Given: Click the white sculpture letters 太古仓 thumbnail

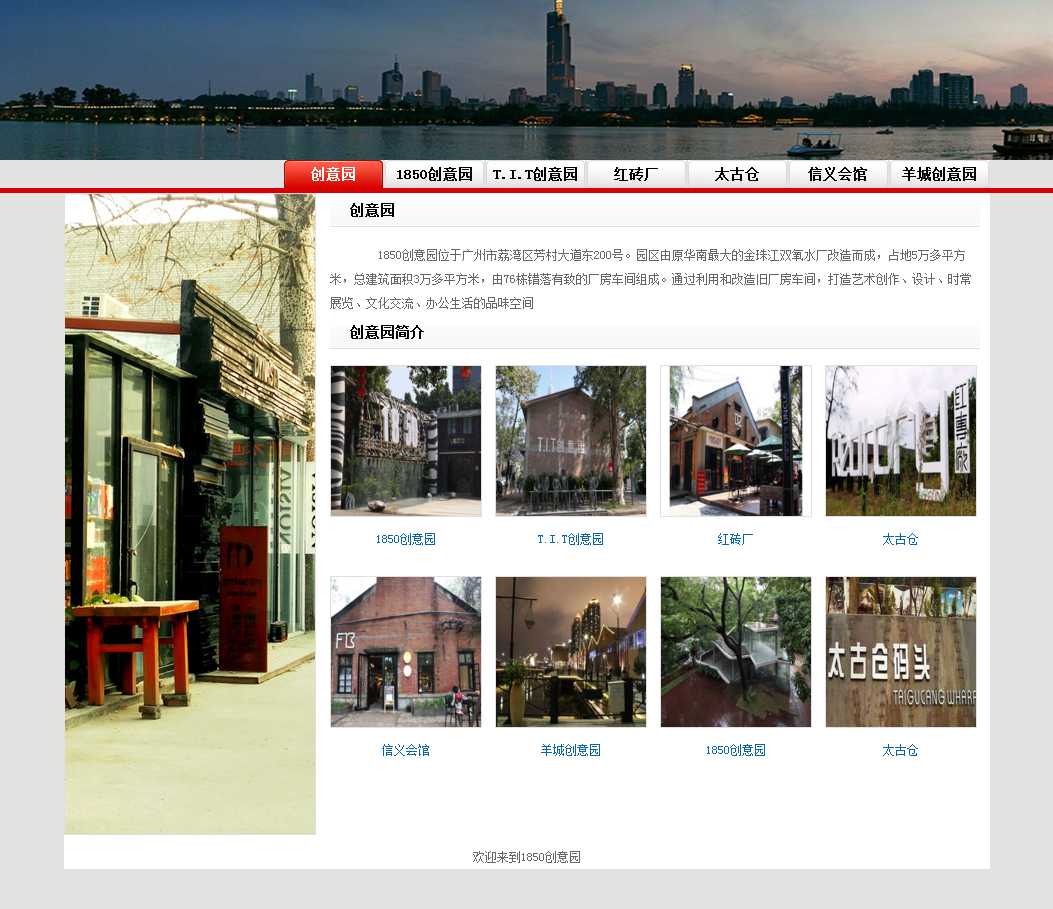Looking at the screenshot, I should [901, 441].
